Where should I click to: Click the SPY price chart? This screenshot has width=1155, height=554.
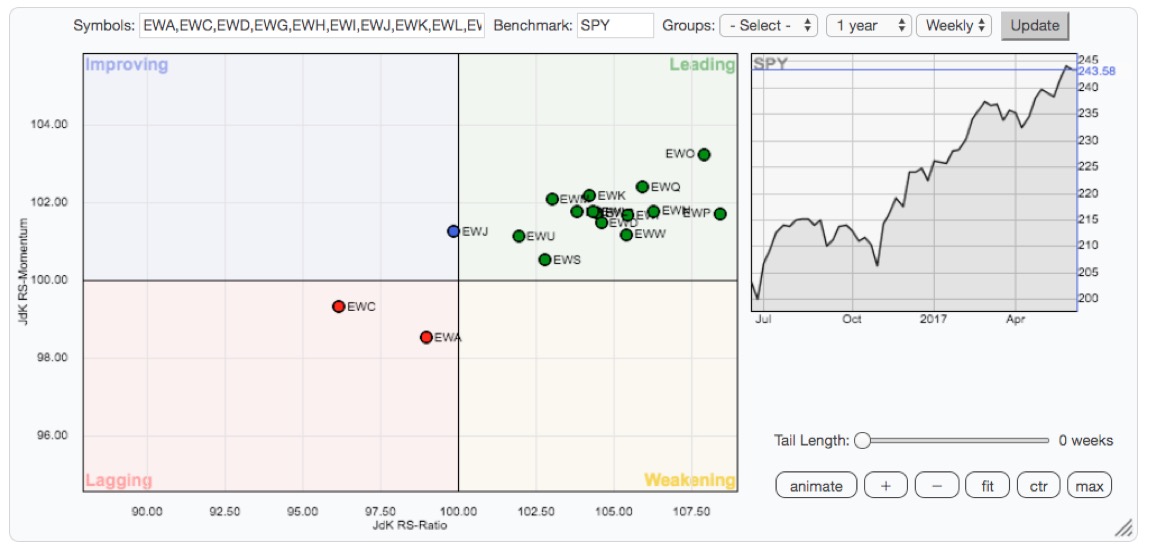point(913,182)
